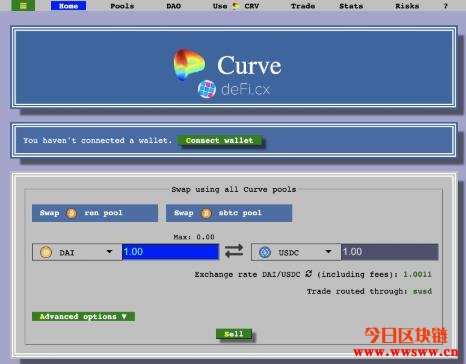Click the Connect wallet button
Viewport: 466px width, 364px height.
220,140
